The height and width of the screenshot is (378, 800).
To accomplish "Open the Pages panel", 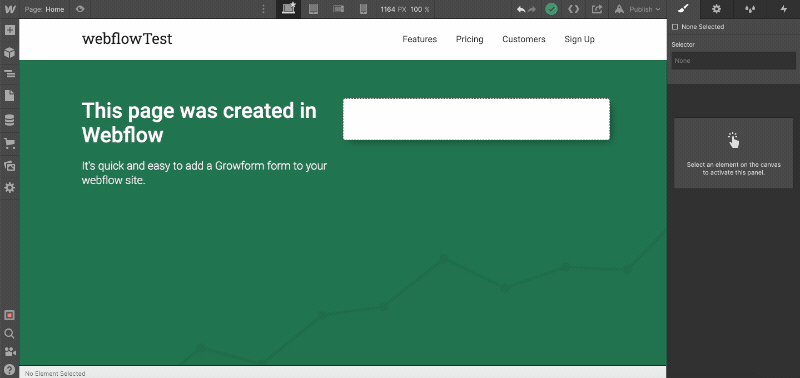I will [x=9, y=96].
